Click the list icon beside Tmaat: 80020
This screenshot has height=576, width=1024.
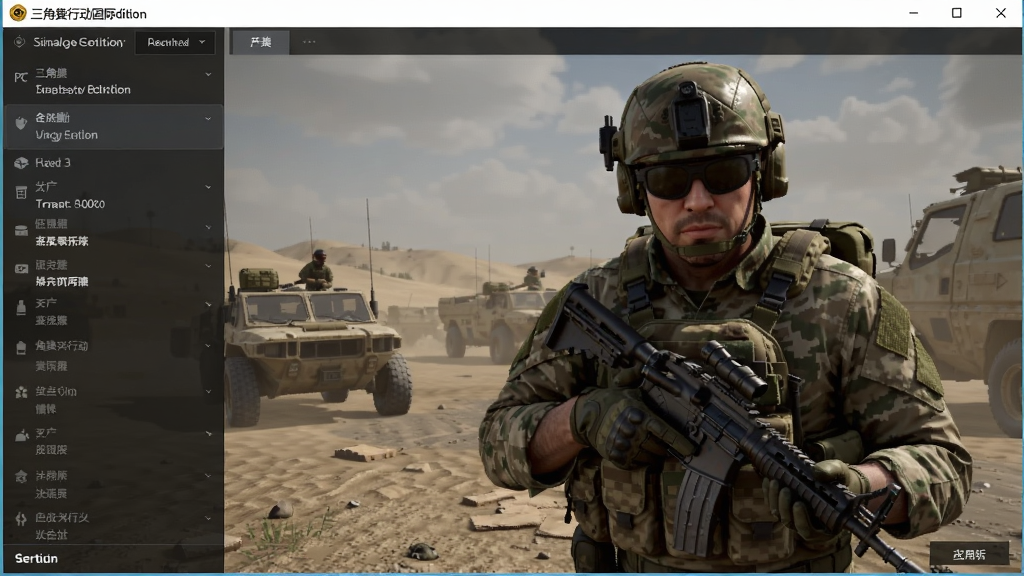21,193
